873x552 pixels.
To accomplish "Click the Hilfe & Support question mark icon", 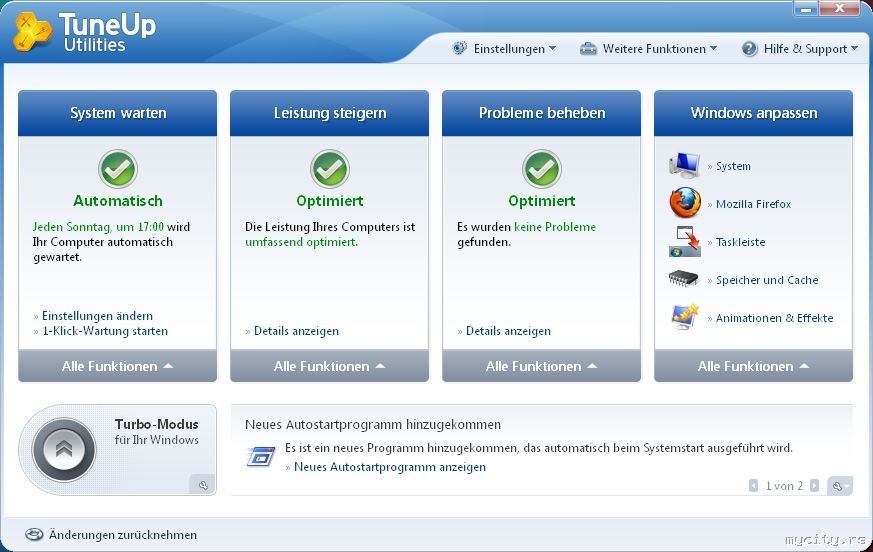I will click(x=749, y=48).
